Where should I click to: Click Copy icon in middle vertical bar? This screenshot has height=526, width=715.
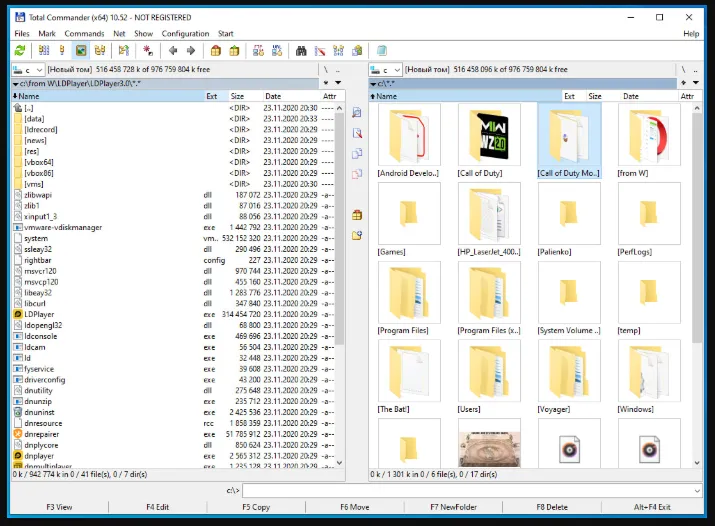tap(357, 154)
